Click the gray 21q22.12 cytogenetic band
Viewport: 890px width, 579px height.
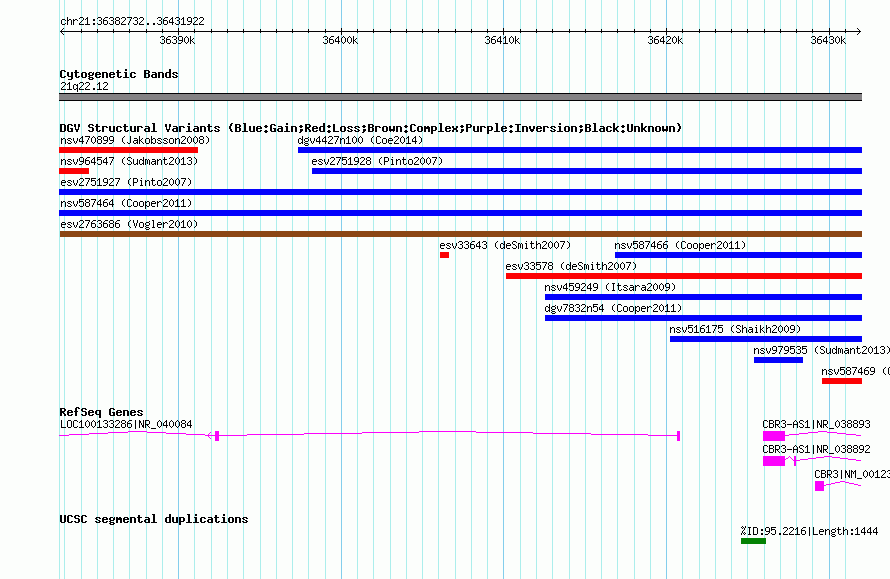tap(460, 97)
